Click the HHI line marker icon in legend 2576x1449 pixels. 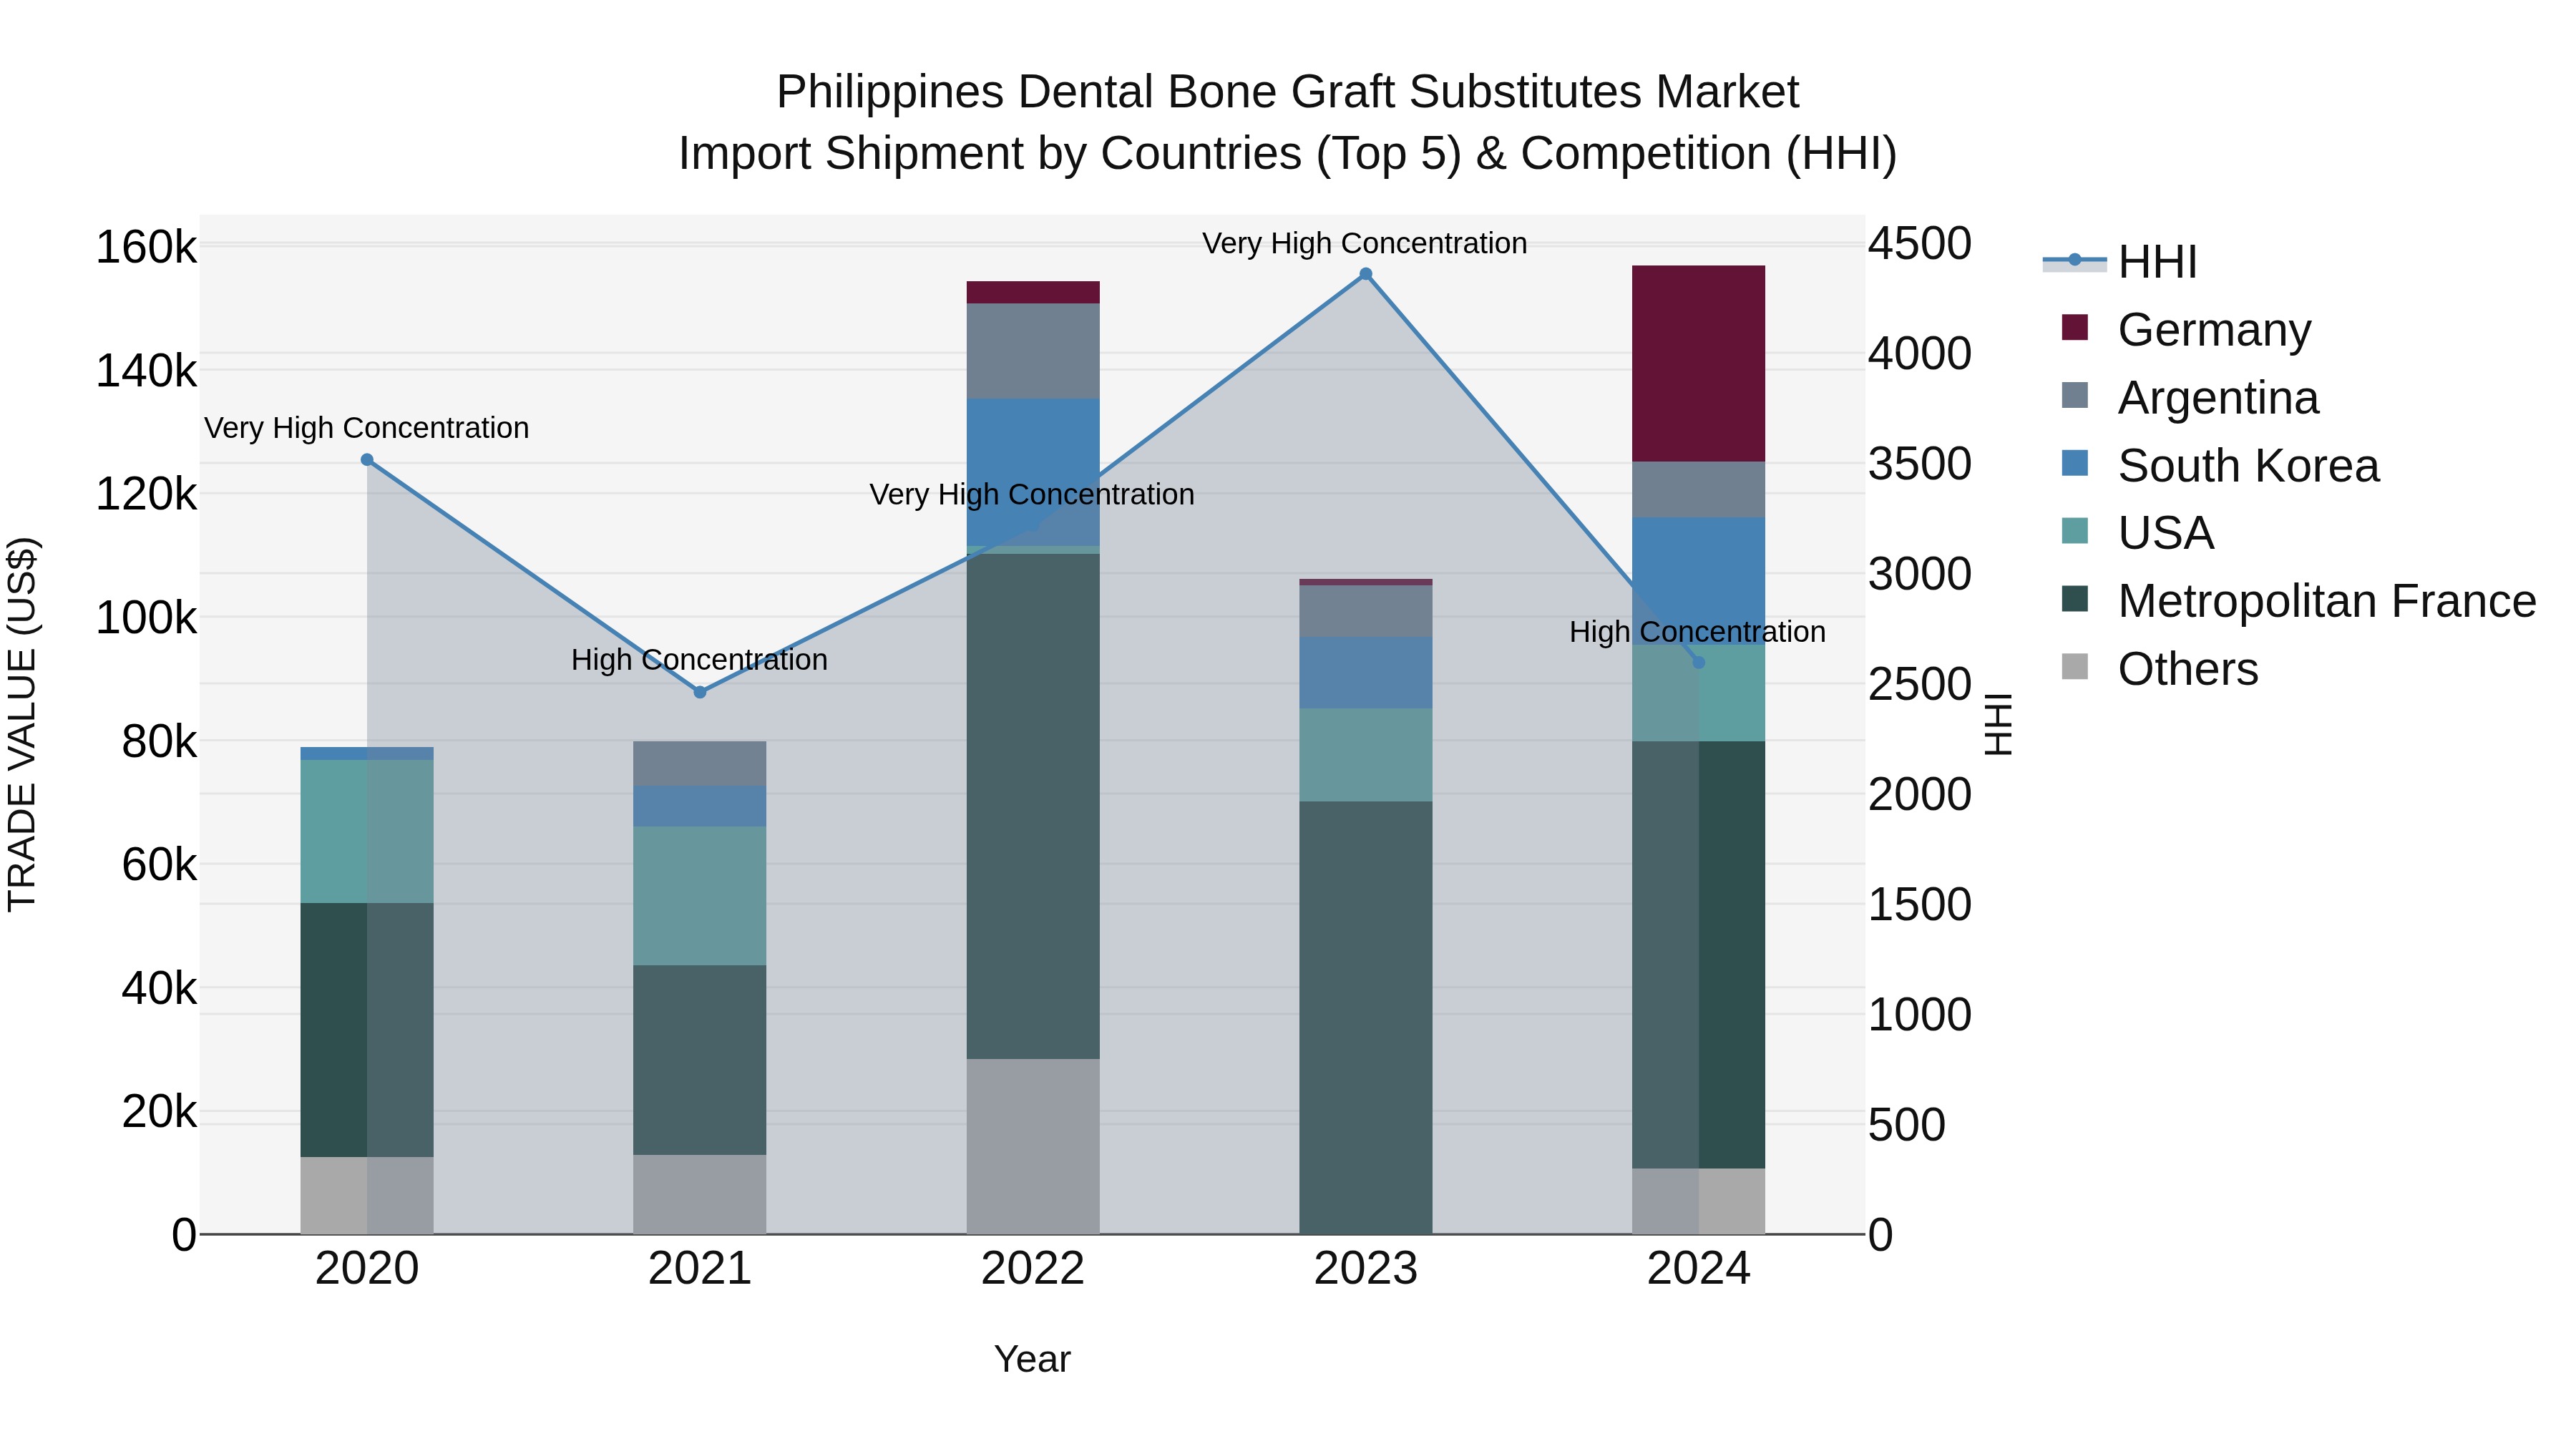click(x=2075, y=261)
